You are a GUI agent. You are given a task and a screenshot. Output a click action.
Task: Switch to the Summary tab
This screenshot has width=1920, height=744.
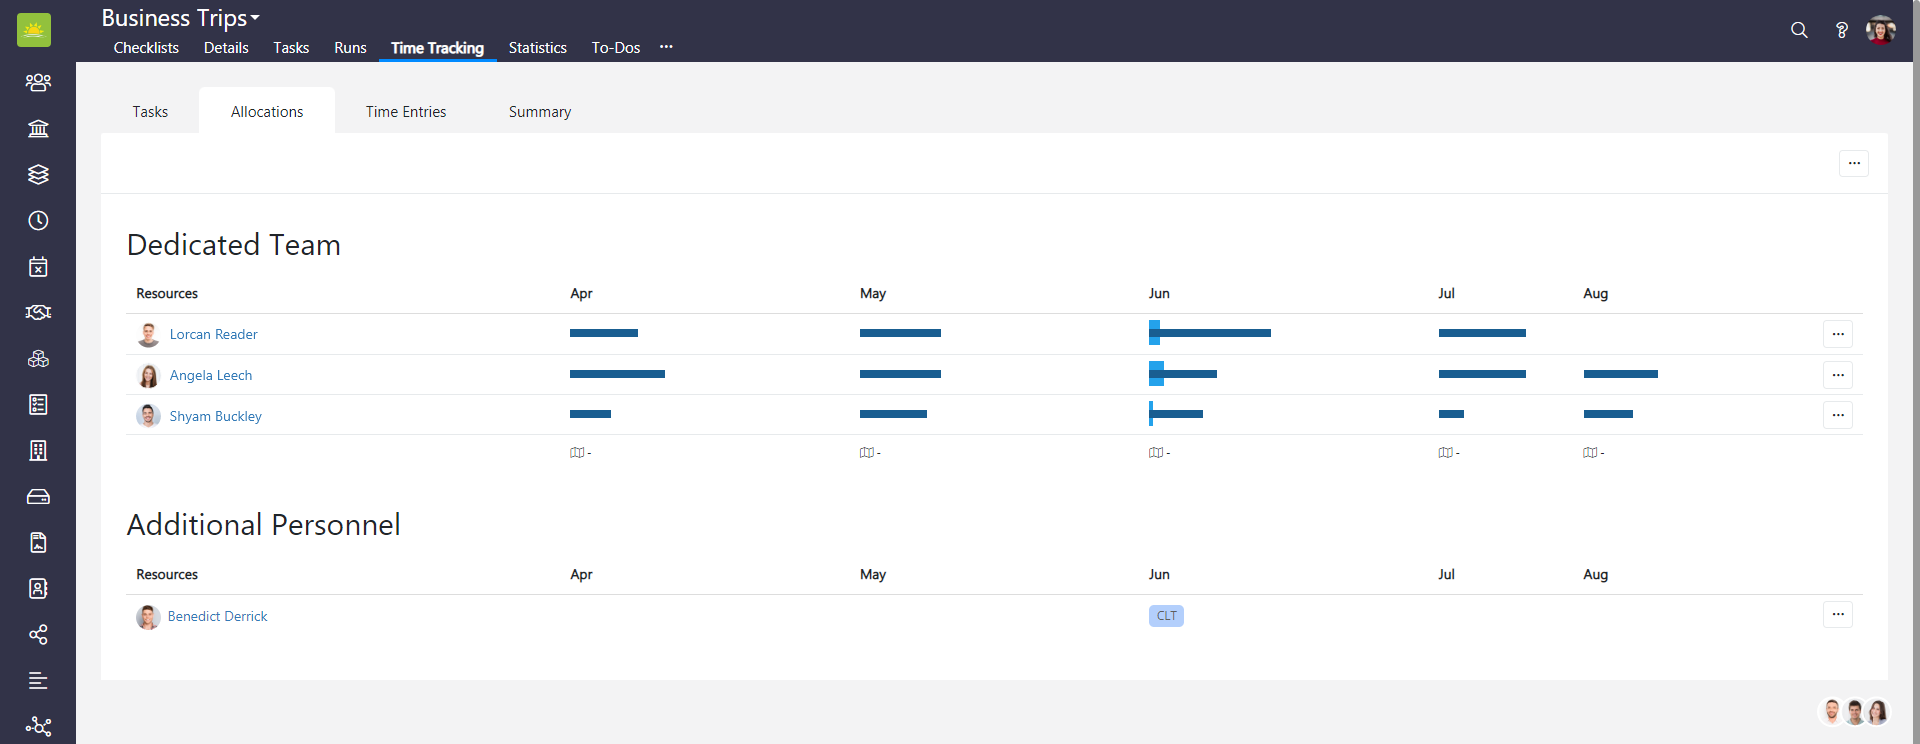pyautogui.click(x=539, y=112)
